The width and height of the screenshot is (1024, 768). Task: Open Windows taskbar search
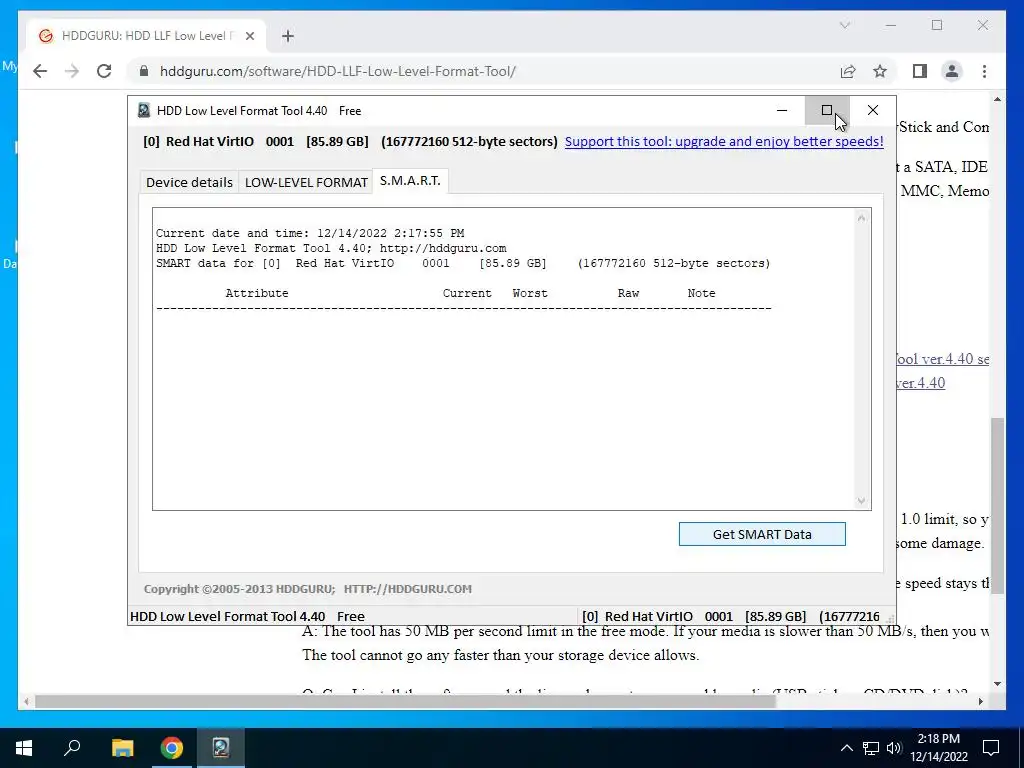pos(72,748)
